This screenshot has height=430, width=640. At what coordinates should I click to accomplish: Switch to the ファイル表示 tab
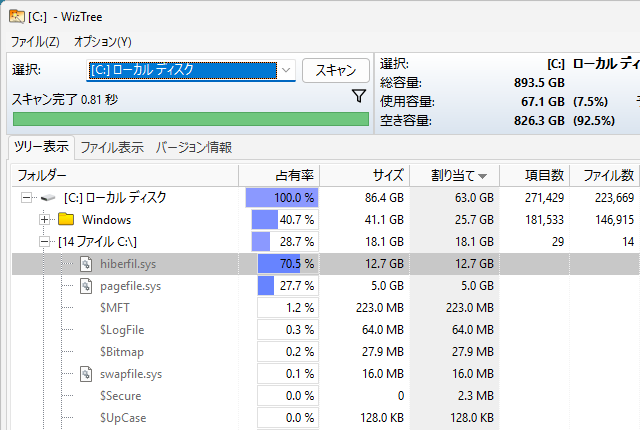click(x=111, y=147)
